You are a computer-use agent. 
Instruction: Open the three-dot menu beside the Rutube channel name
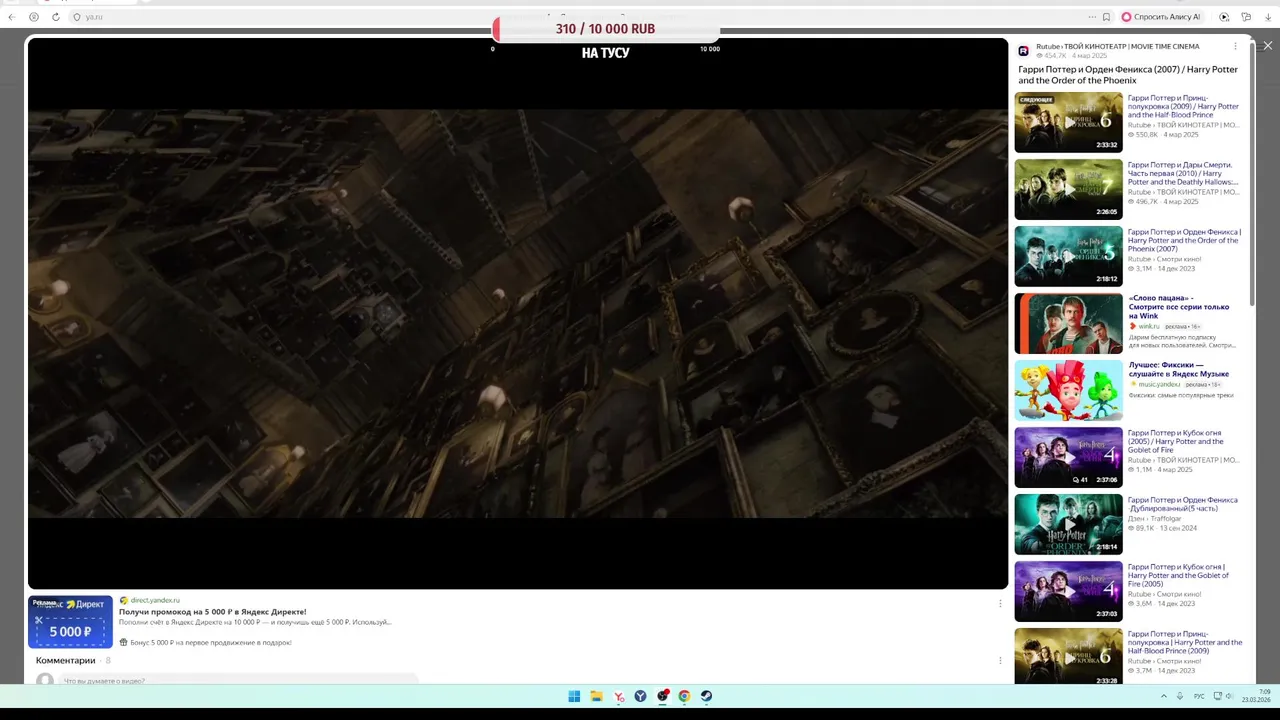tap(1235, 46)
